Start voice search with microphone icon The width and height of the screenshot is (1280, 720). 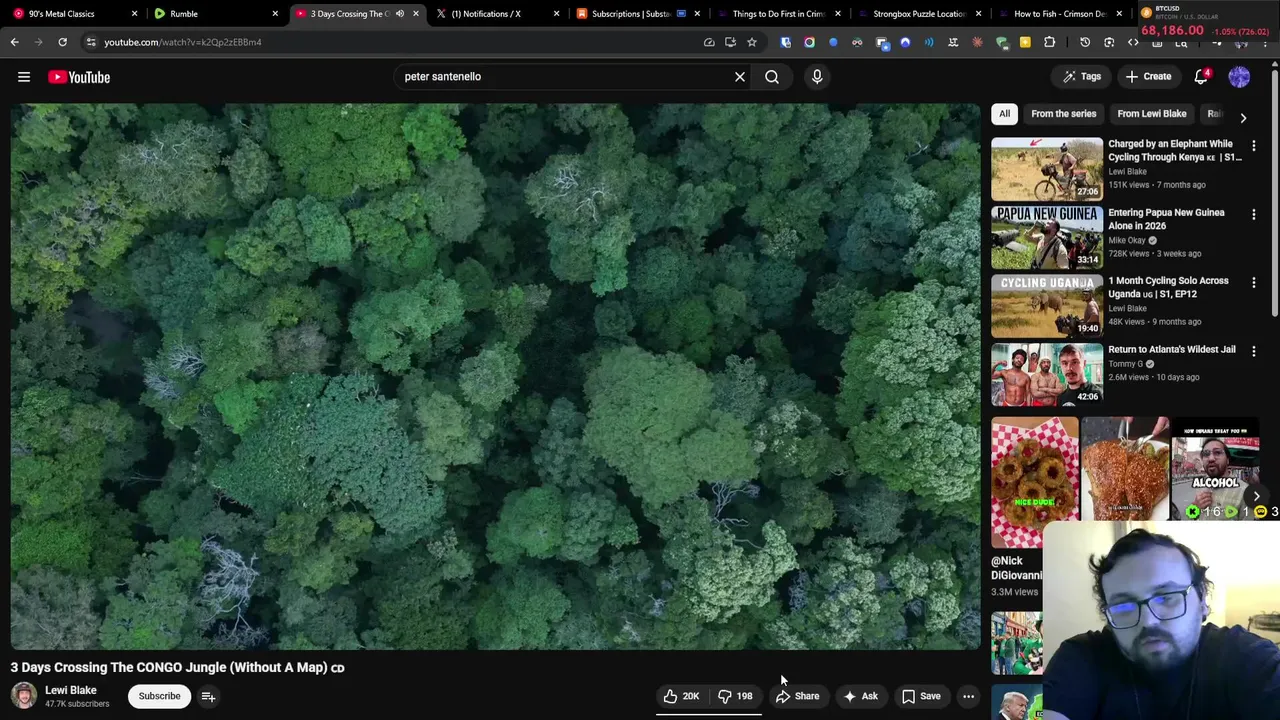point(817,77)
